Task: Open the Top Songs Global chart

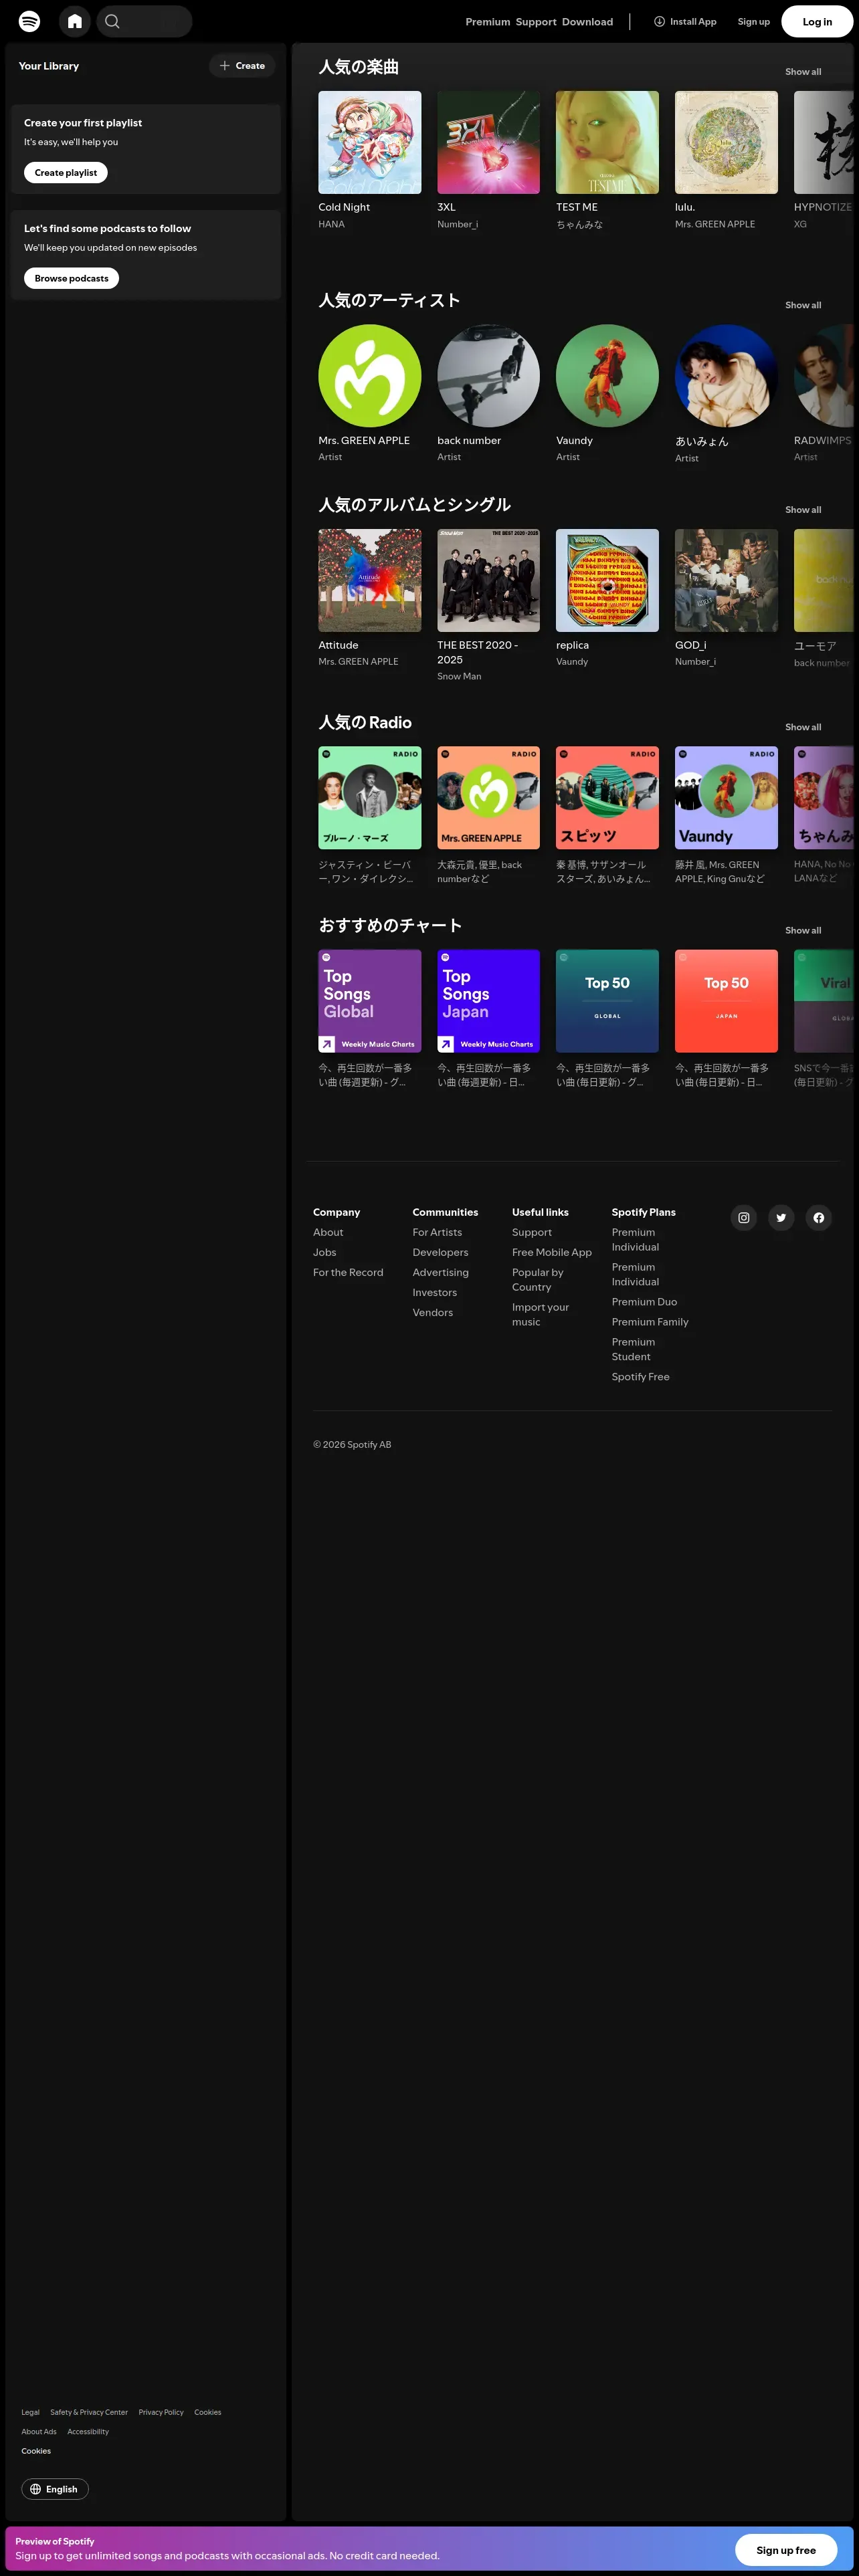Action: (x=370, y=1001)
